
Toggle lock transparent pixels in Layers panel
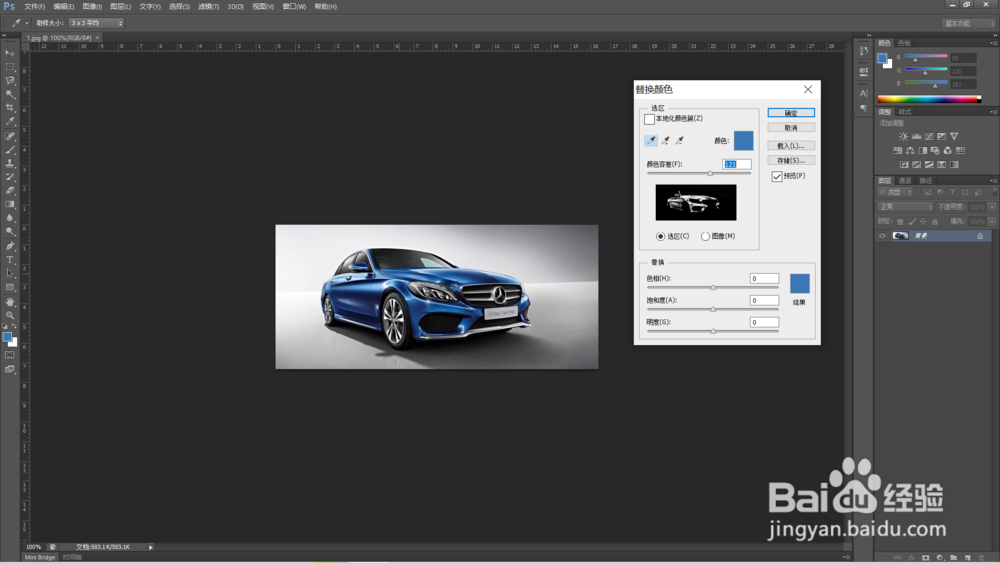900,221
